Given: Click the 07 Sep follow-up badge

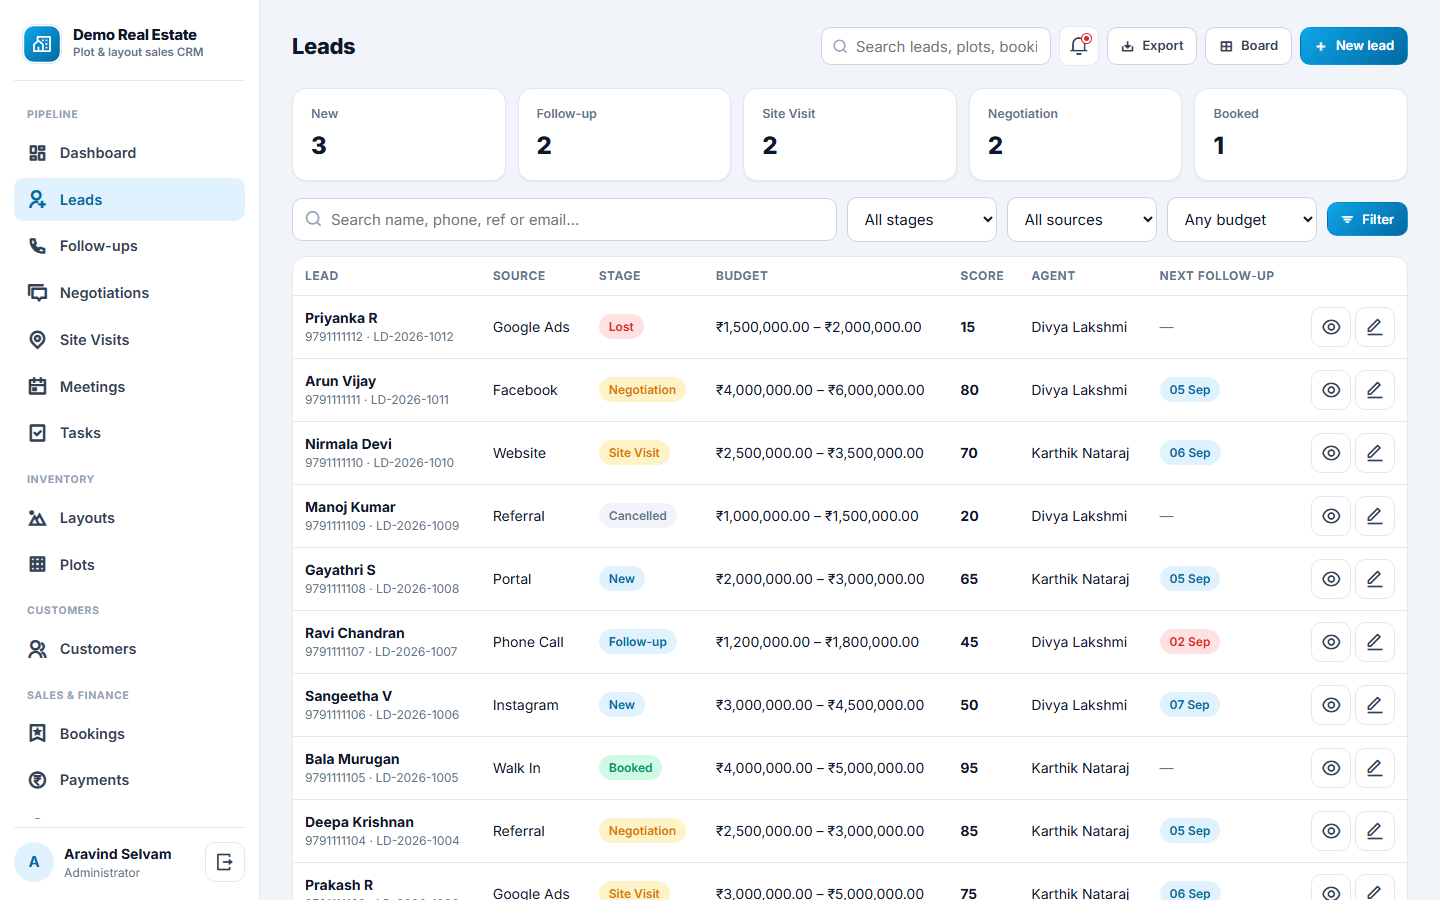Looking at the screenshot, I should click(x=1190, y=705).
